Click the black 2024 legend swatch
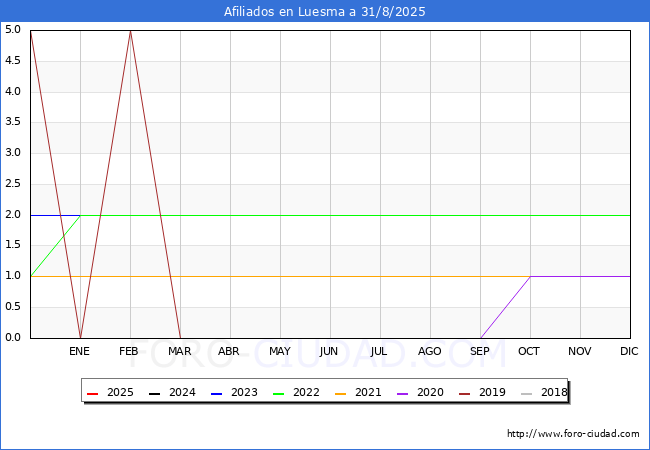The height and width of the screenshot is (450, 650). click(x=154, y=393)
